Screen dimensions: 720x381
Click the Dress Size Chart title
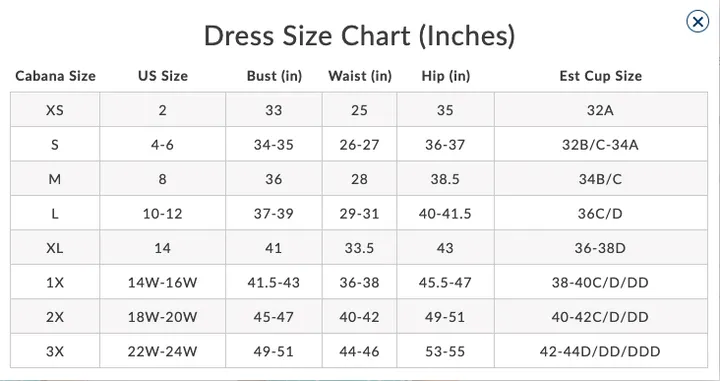pos(360,36)
